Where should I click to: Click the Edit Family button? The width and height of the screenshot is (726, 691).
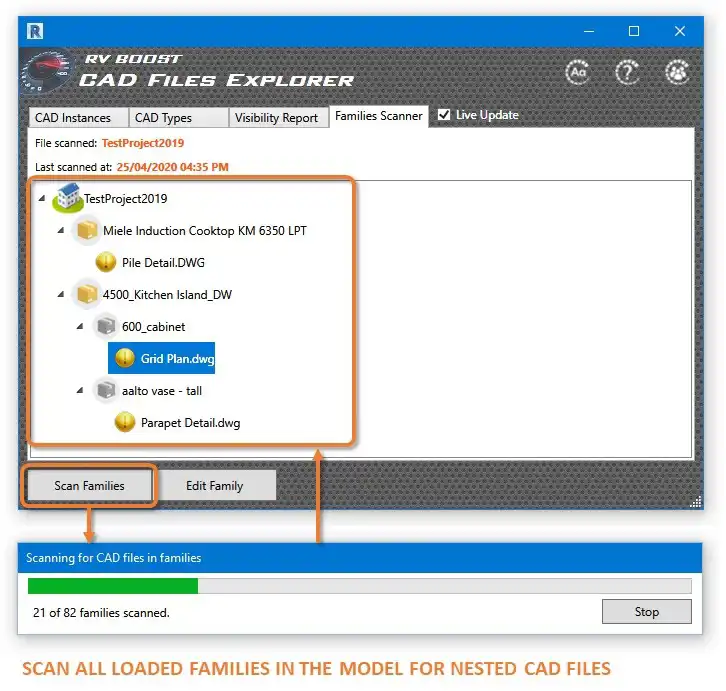coord(214,485)
